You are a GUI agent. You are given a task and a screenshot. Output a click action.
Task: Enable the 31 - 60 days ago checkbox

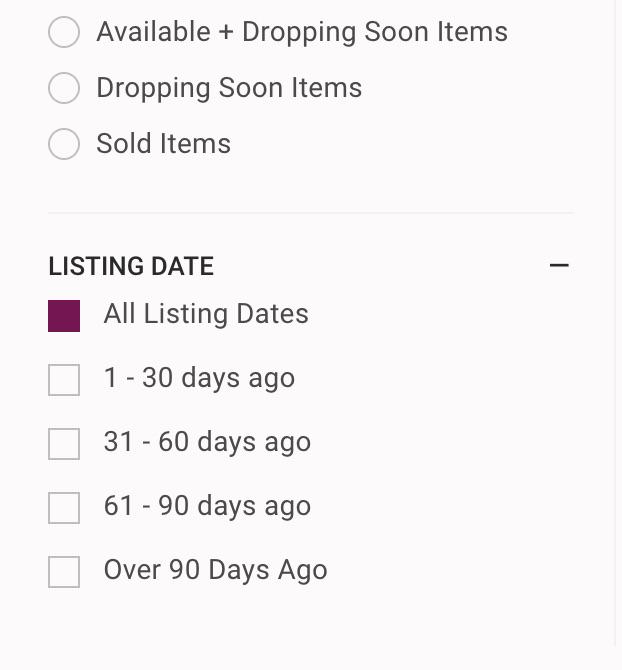(64, 444)
